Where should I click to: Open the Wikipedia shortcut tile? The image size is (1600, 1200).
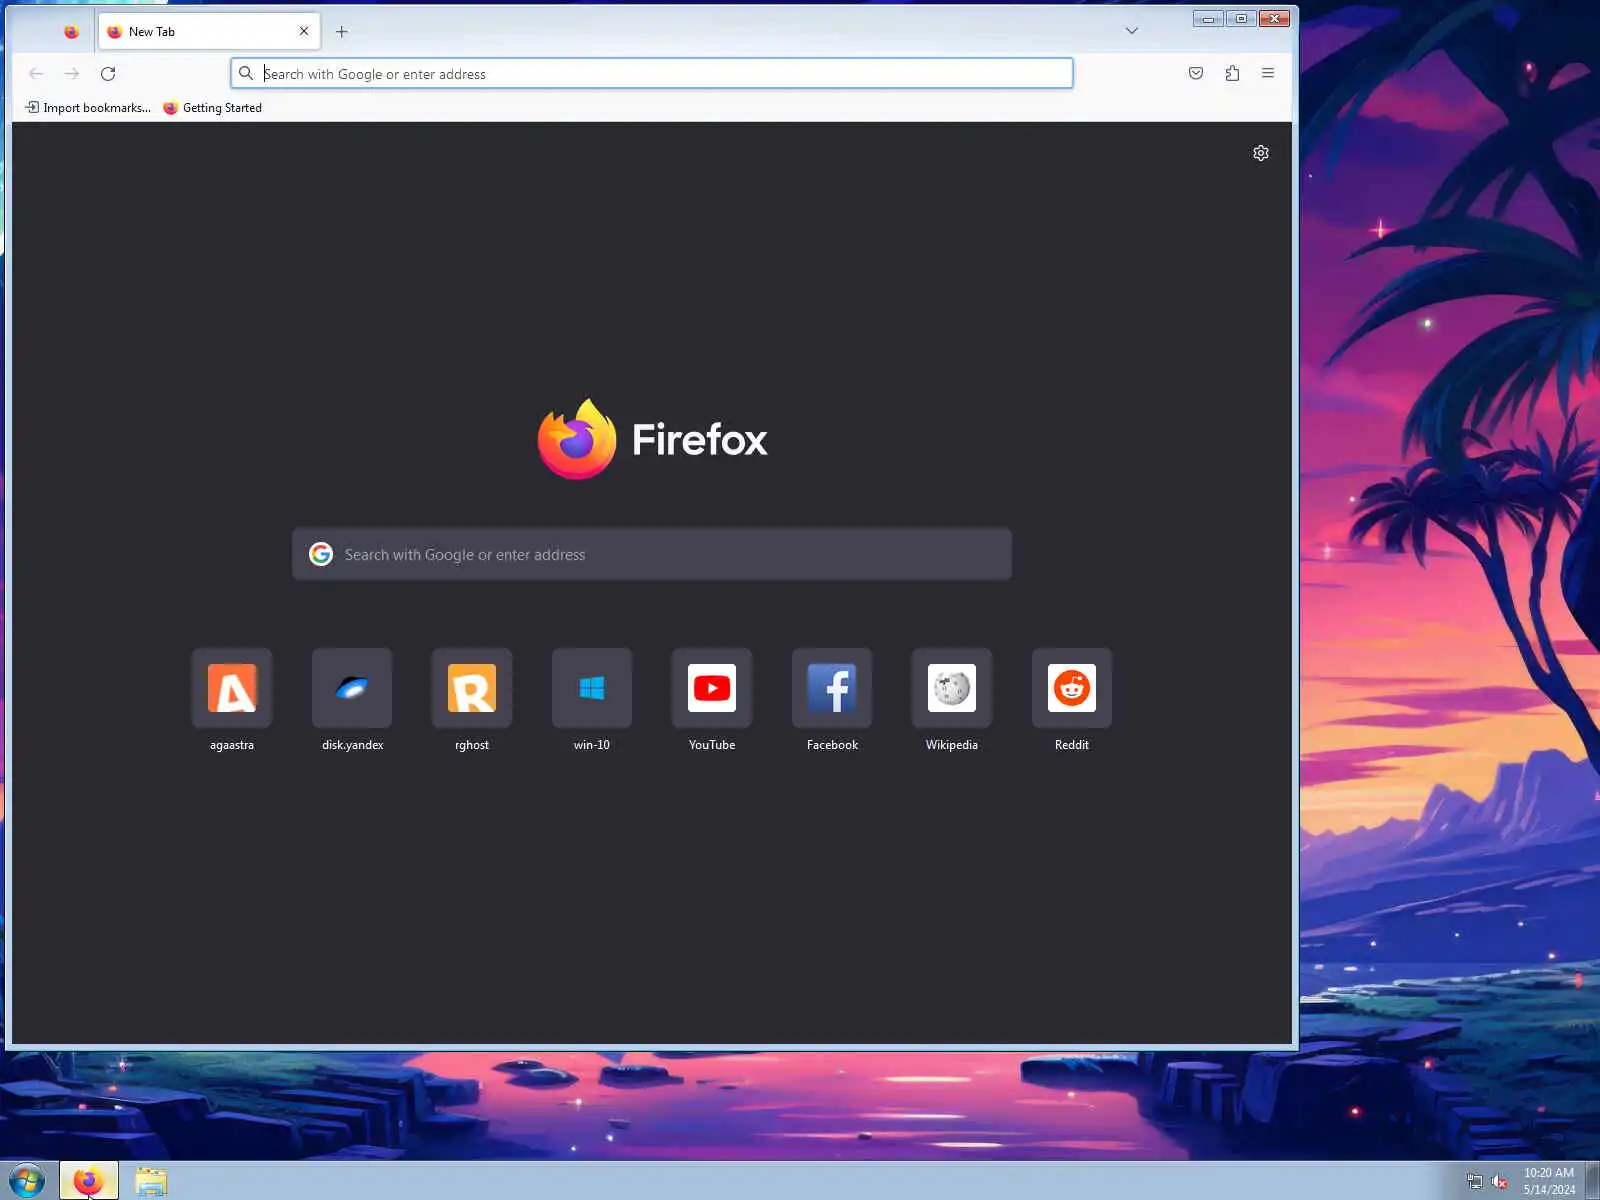coord(952,688)
